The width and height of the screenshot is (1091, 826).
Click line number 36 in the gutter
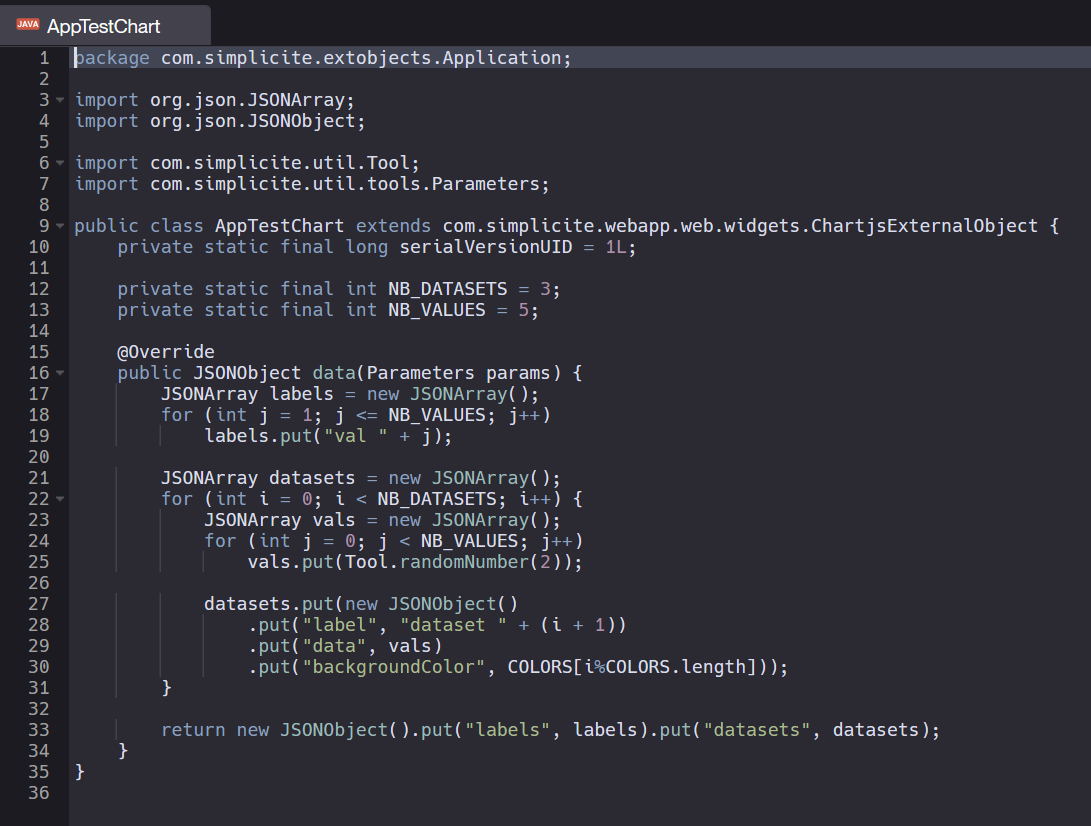tap(38, 793)
